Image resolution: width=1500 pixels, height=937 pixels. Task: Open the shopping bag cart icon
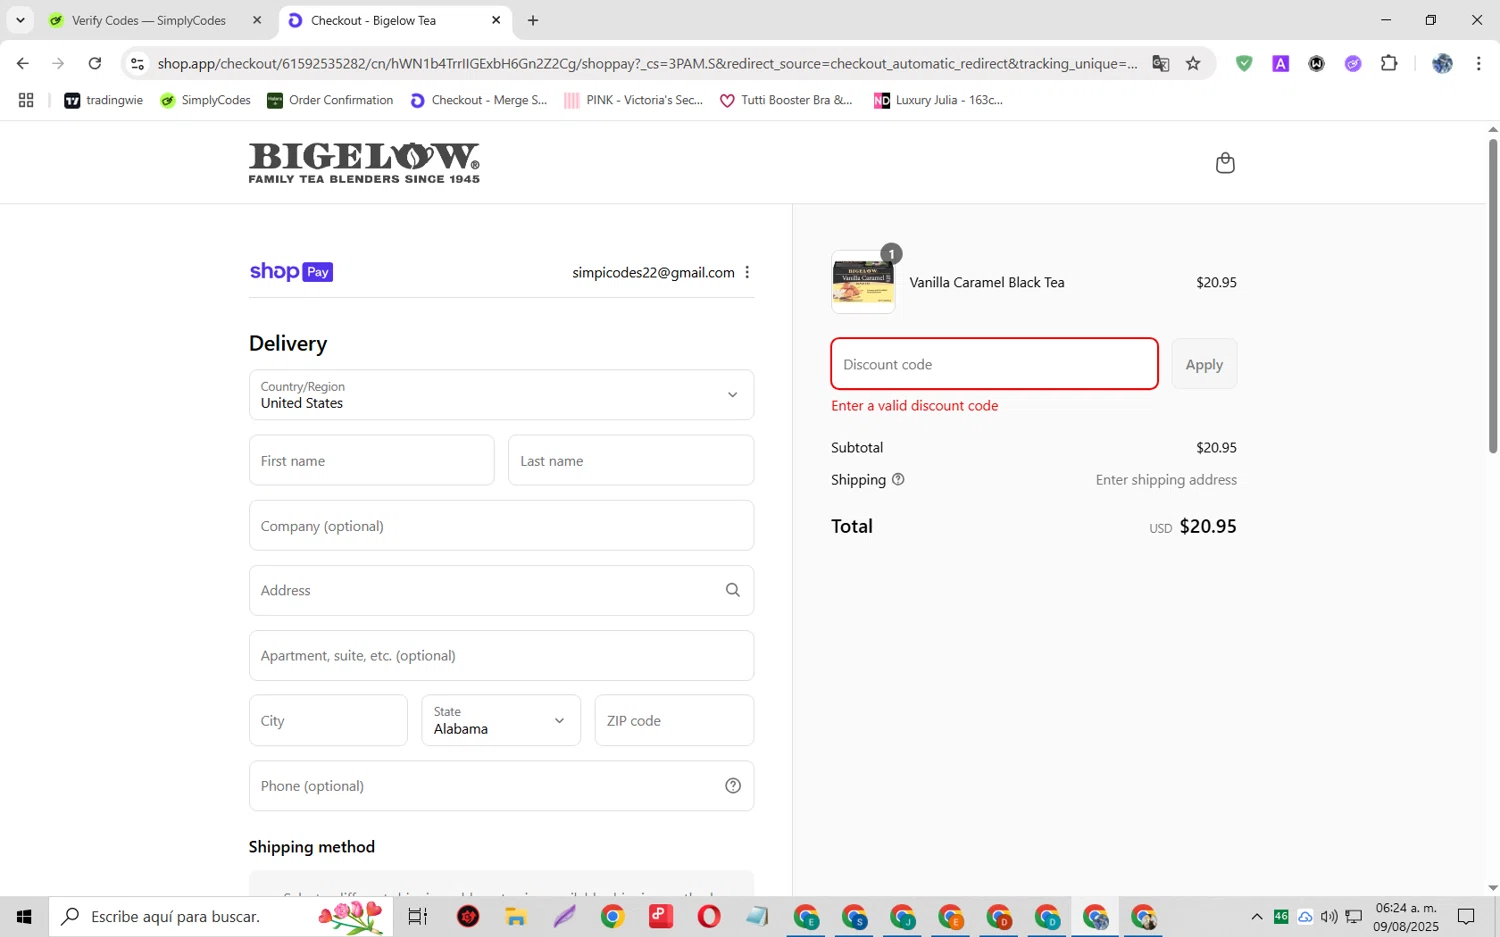[1225, 163]
